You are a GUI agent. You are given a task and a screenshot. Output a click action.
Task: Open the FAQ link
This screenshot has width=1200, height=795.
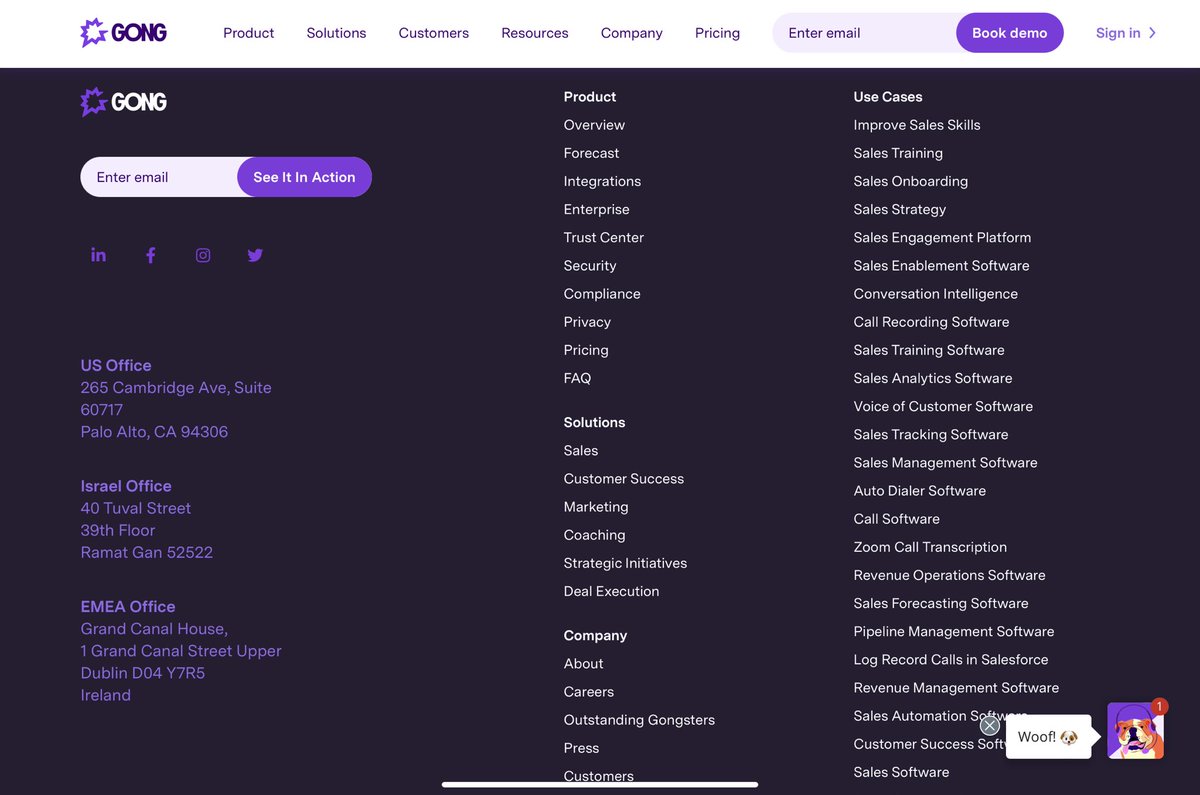[x=577, y=378]
